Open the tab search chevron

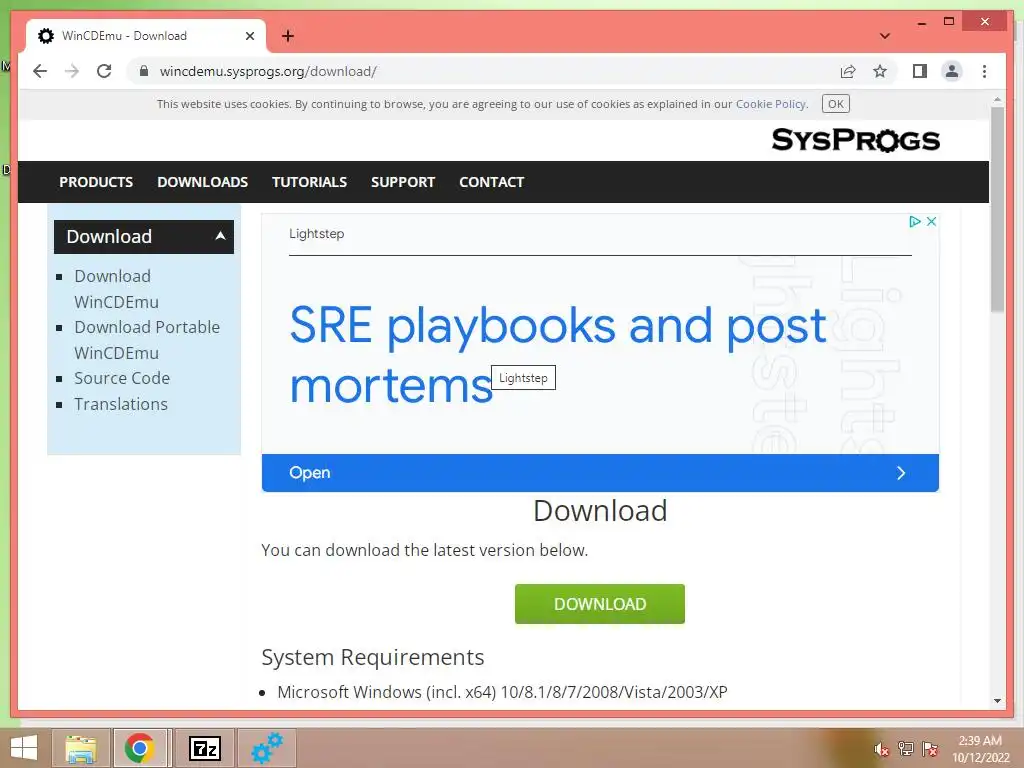click(x=884, y=36)
